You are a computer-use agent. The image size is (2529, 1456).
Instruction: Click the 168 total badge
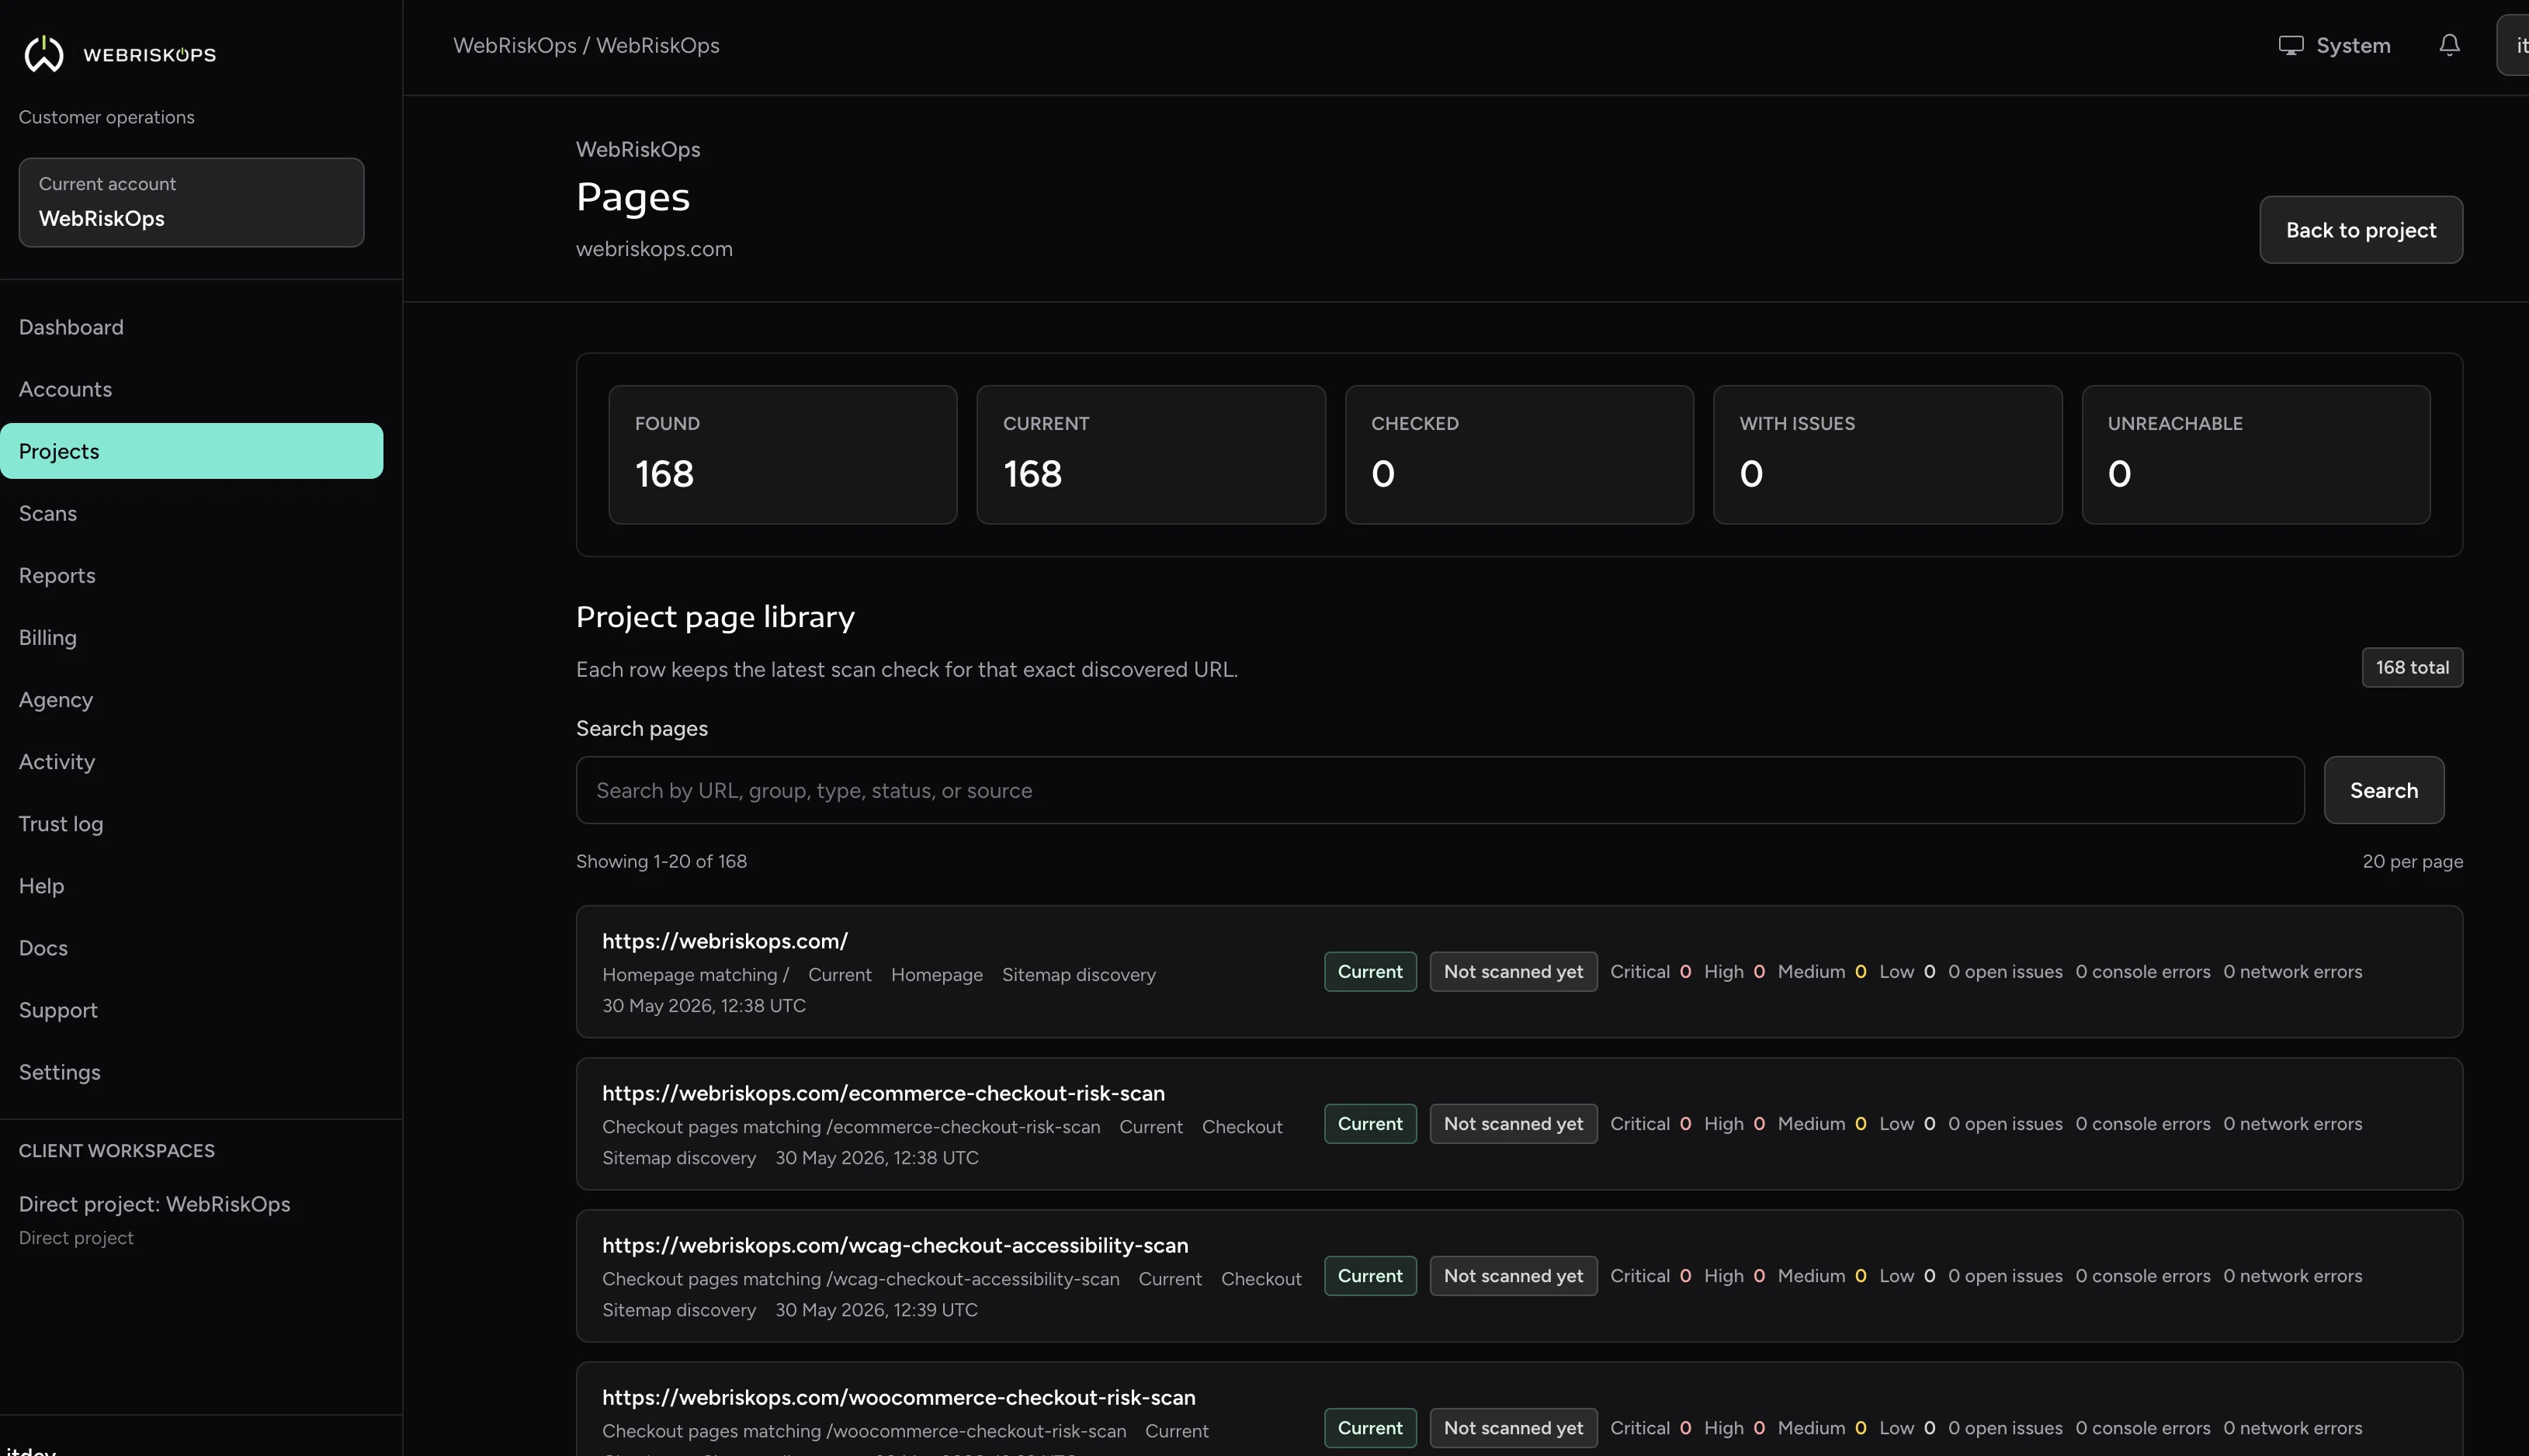coord(2412,667)
